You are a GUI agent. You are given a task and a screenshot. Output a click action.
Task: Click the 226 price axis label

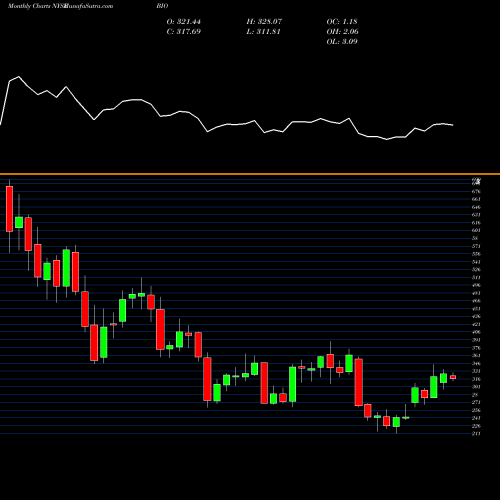coord(476,426)
